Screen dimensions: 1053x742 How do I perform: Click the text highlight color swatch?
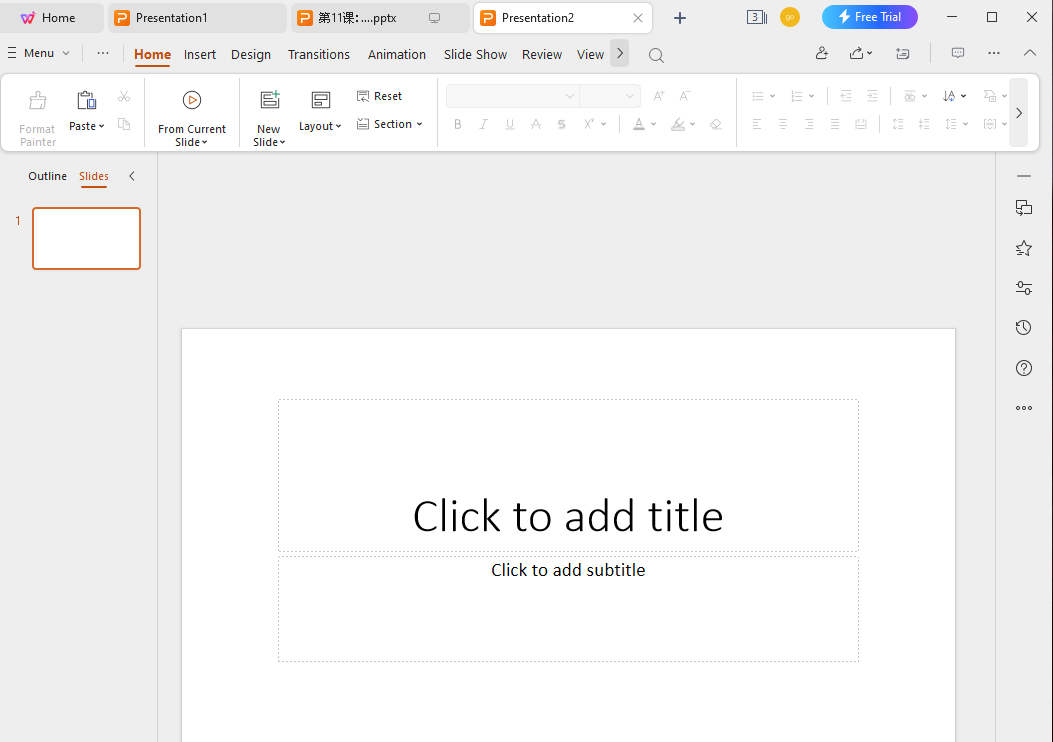point(678,124)
